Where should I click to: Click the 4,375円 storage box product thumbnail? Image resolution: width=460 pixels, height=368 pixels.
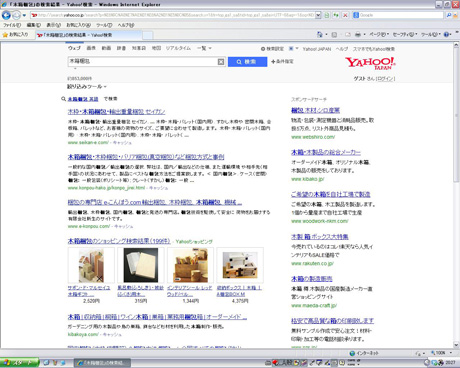240,266
